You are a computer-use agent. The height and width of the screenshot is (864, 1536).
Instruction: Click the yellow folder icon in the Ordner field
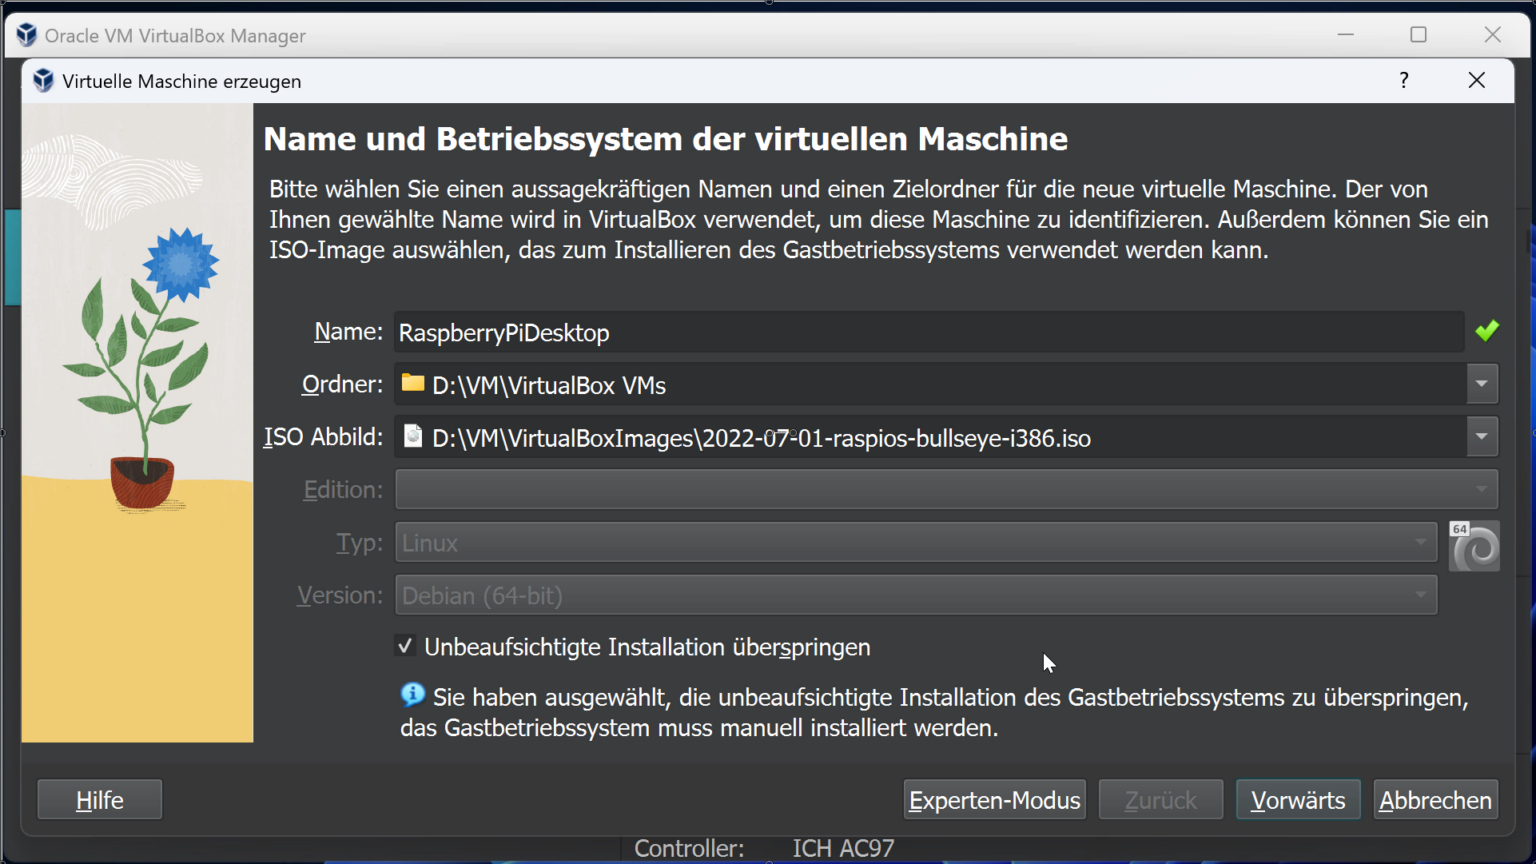point(413,383)
